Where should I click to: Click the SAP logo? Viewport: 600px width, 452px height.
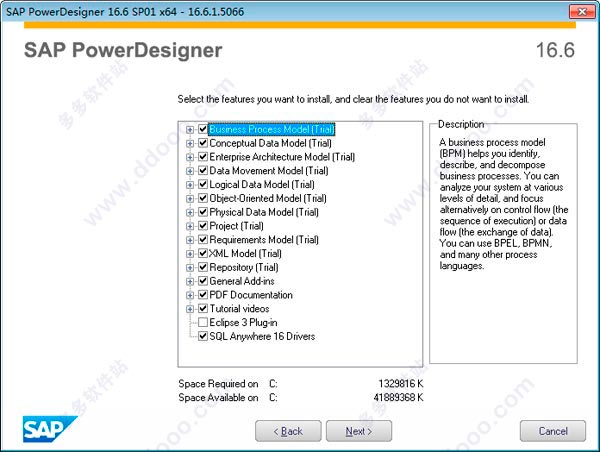50,429
